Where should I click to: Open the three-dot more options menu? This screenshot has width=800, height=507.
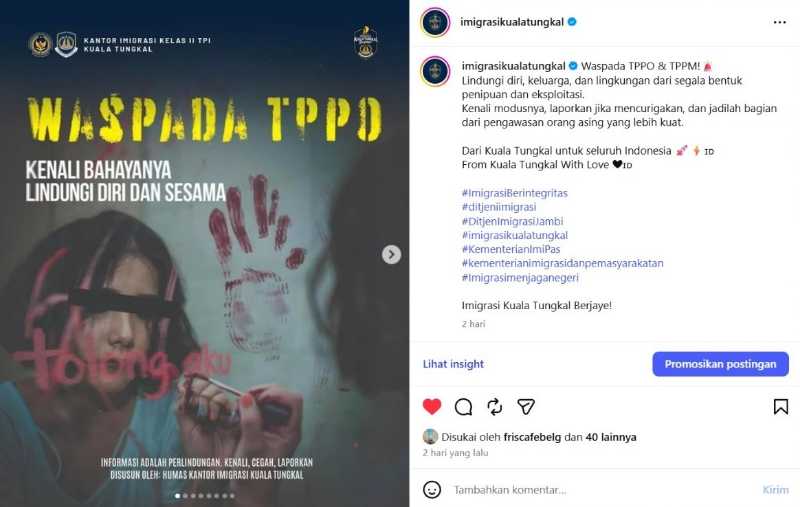(x=780, y=22)
